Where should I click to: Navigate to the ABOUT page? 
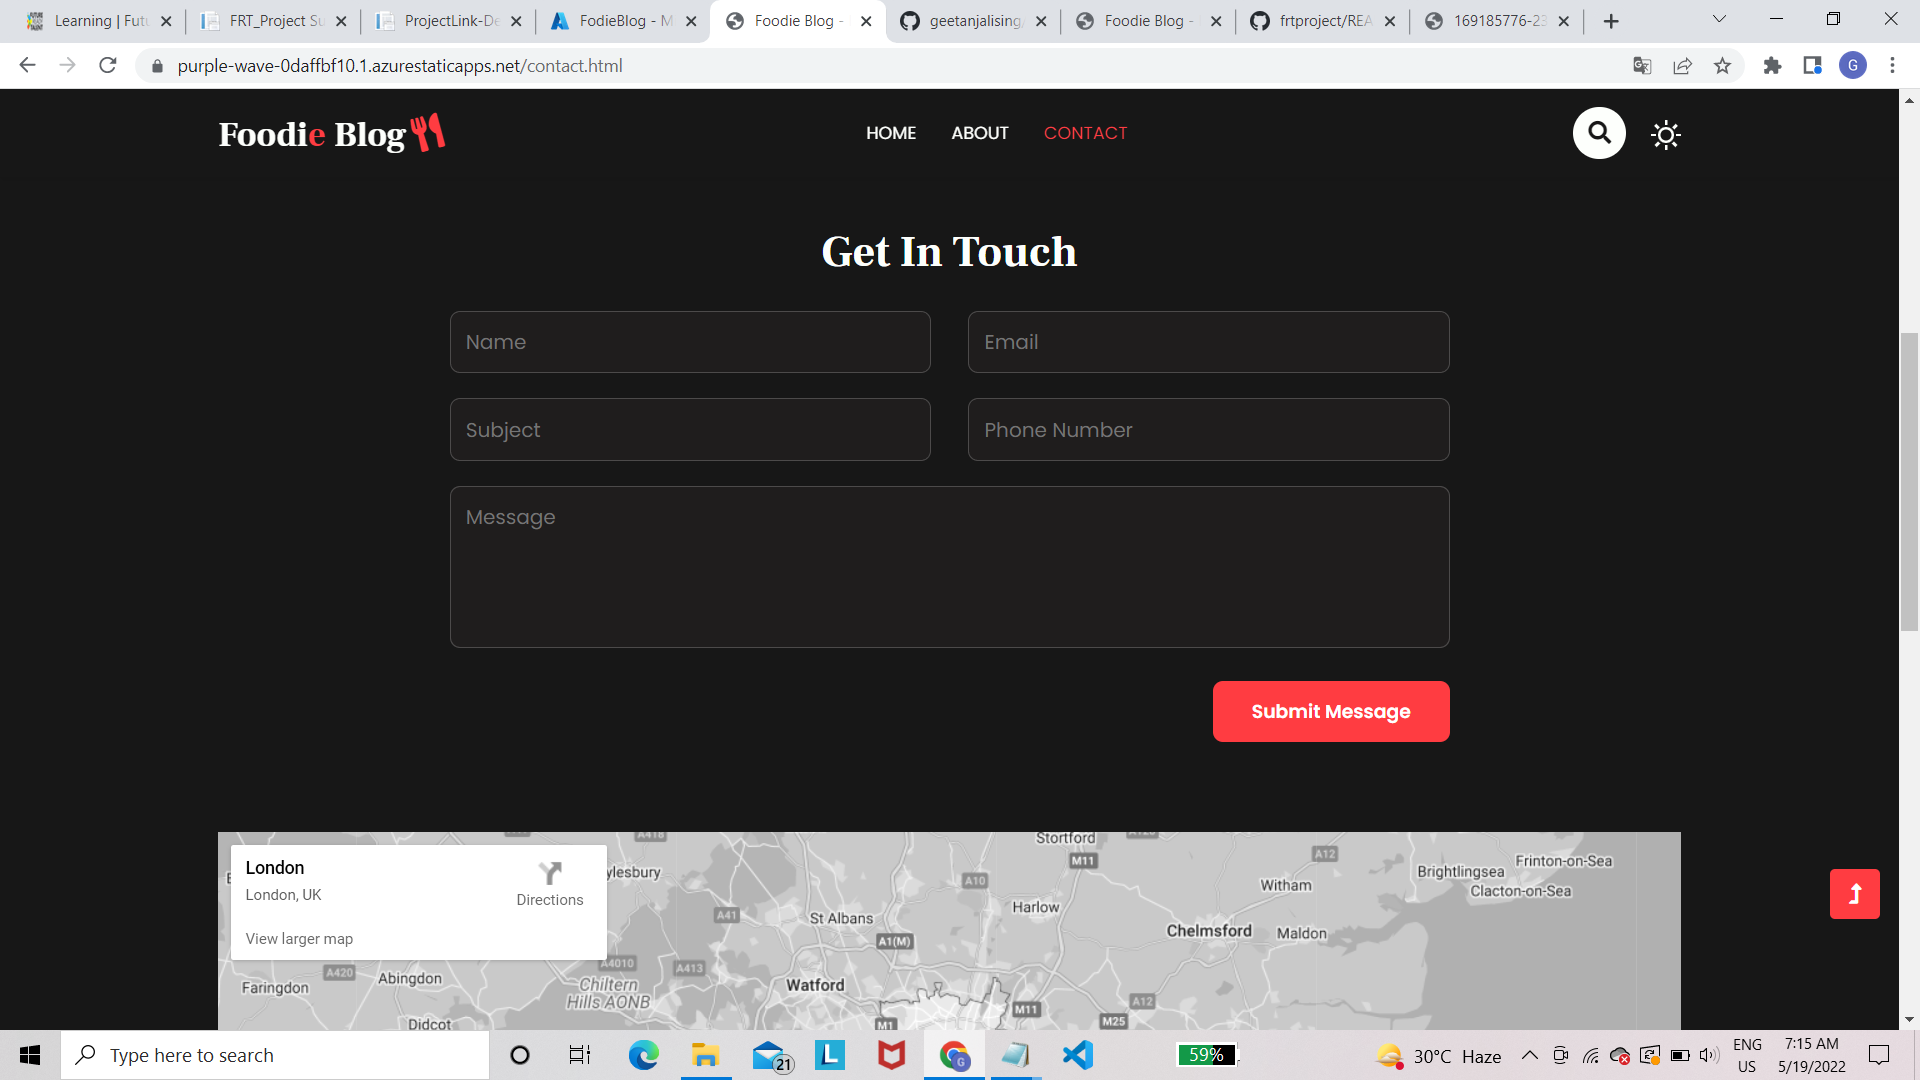point(979,133)
